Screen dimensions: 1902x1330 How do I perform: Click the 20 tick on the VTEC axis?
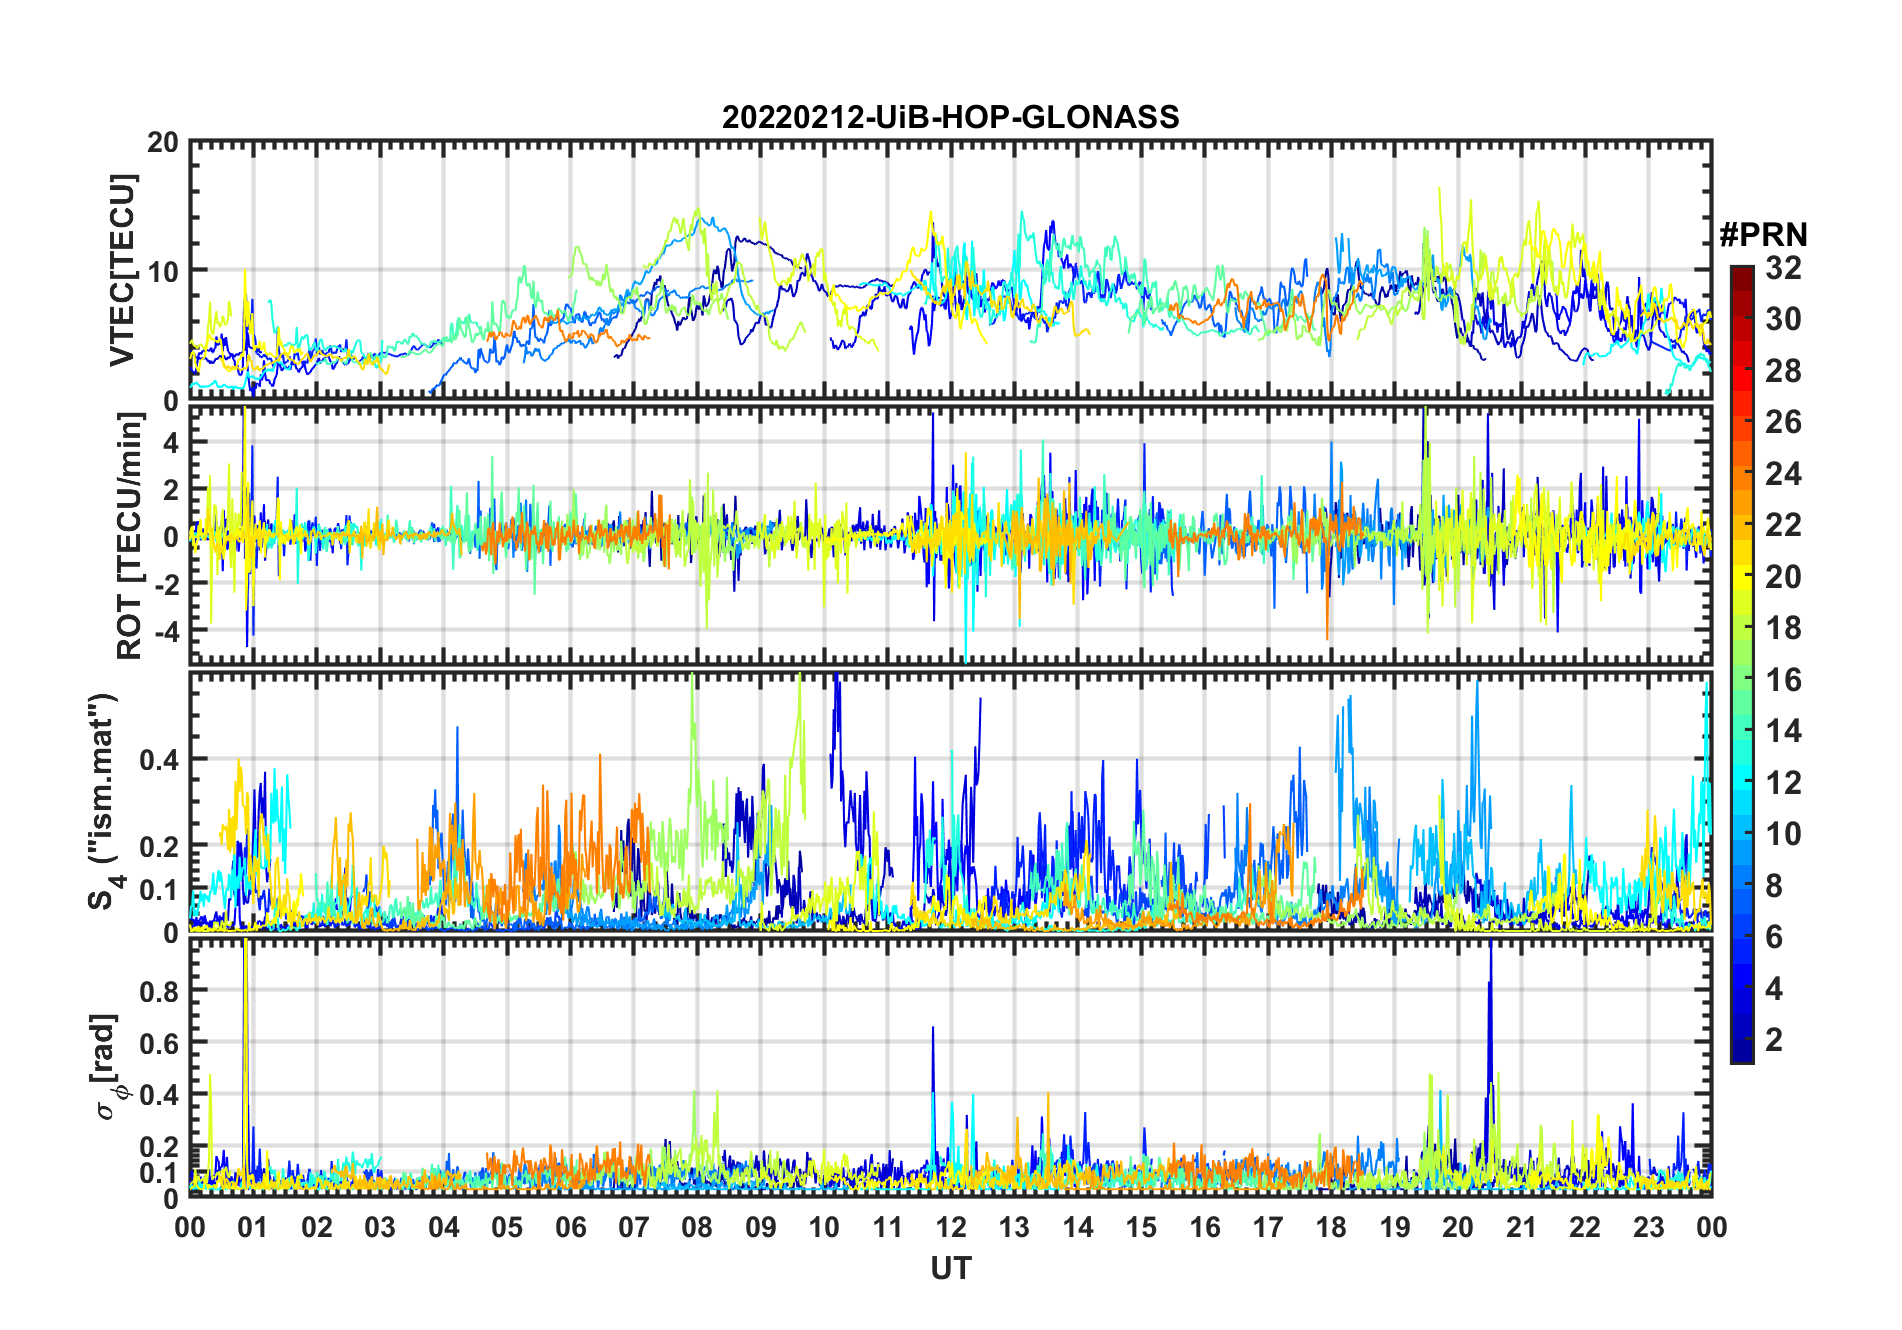(163, 142)
